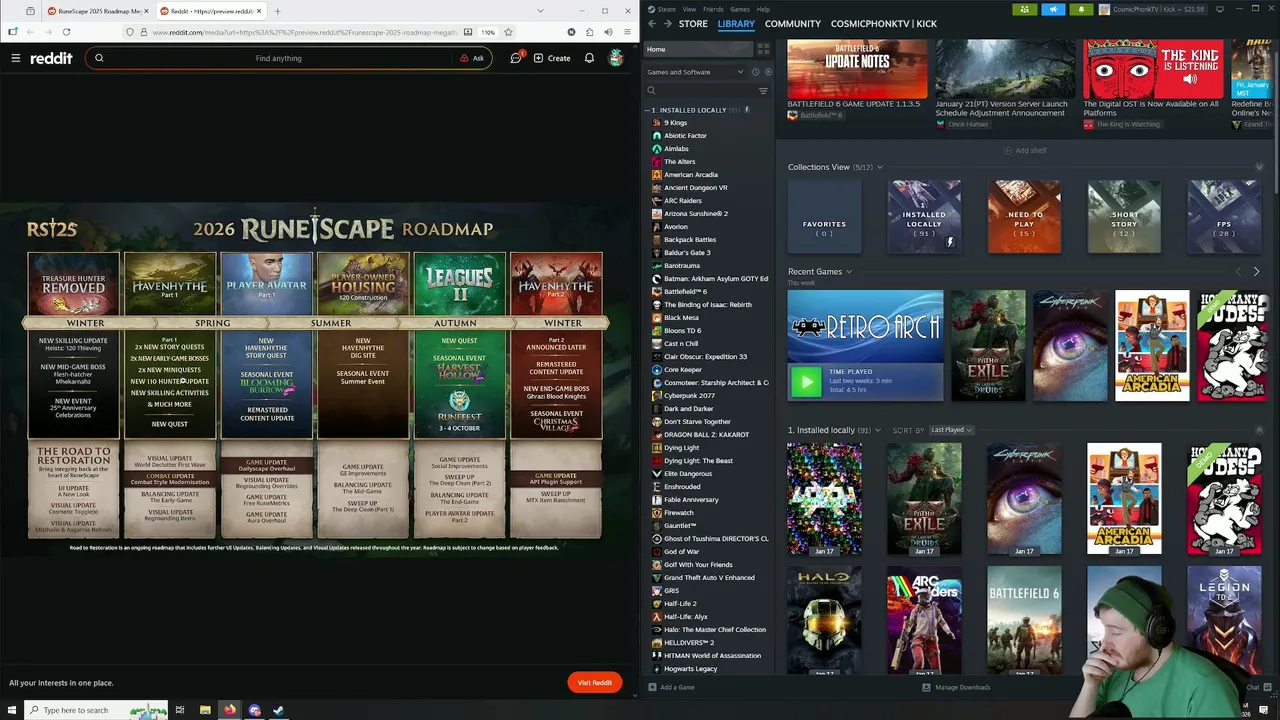Toggle library collections grid view icon

(764, 49)
